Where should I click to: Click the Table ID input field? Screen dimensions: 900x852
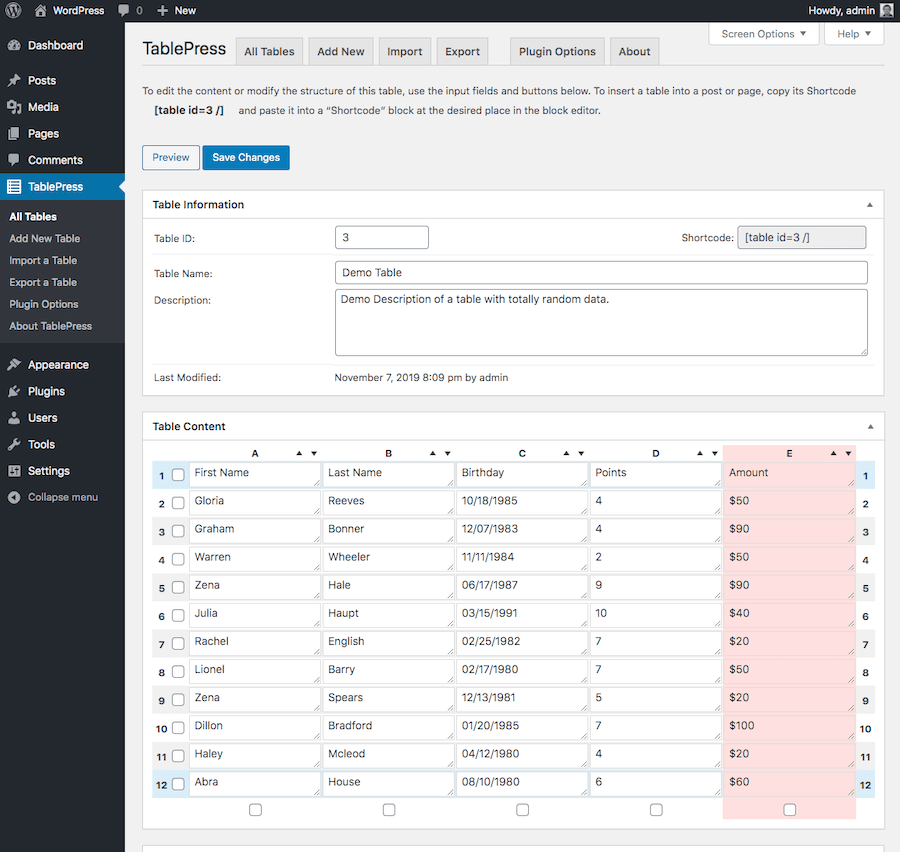point(382,237)
